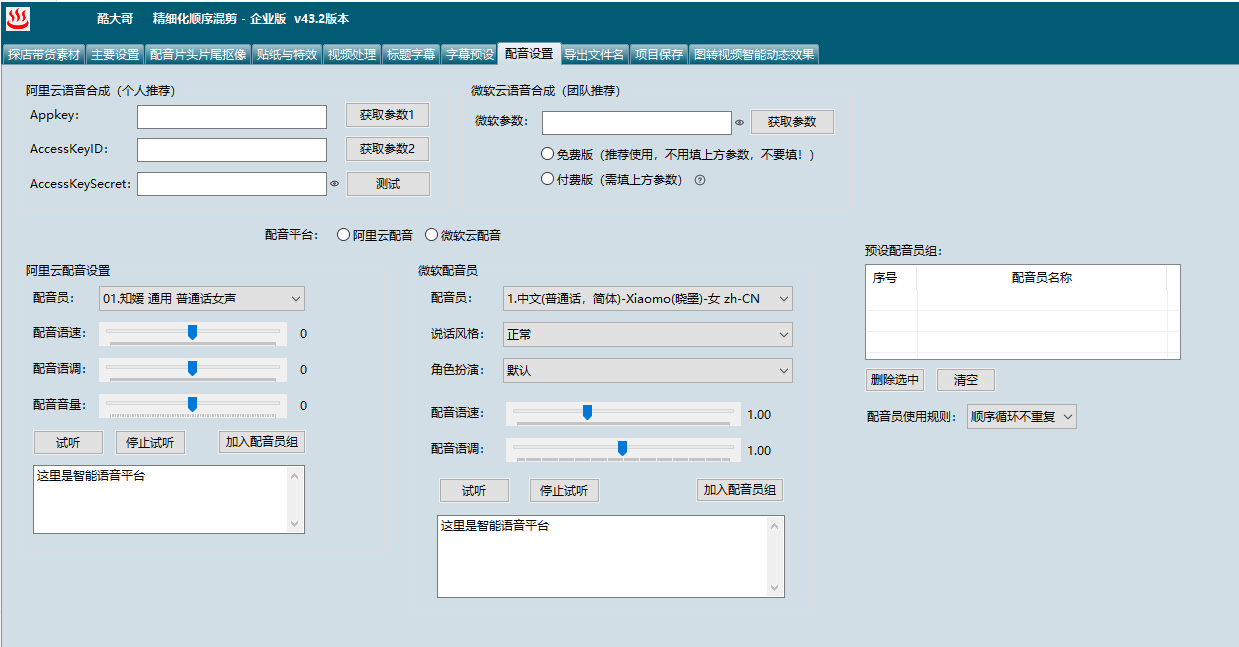Open the 字幕预设 tab
This screenshot has height=647, width=1239.
[x=470, y=55]
